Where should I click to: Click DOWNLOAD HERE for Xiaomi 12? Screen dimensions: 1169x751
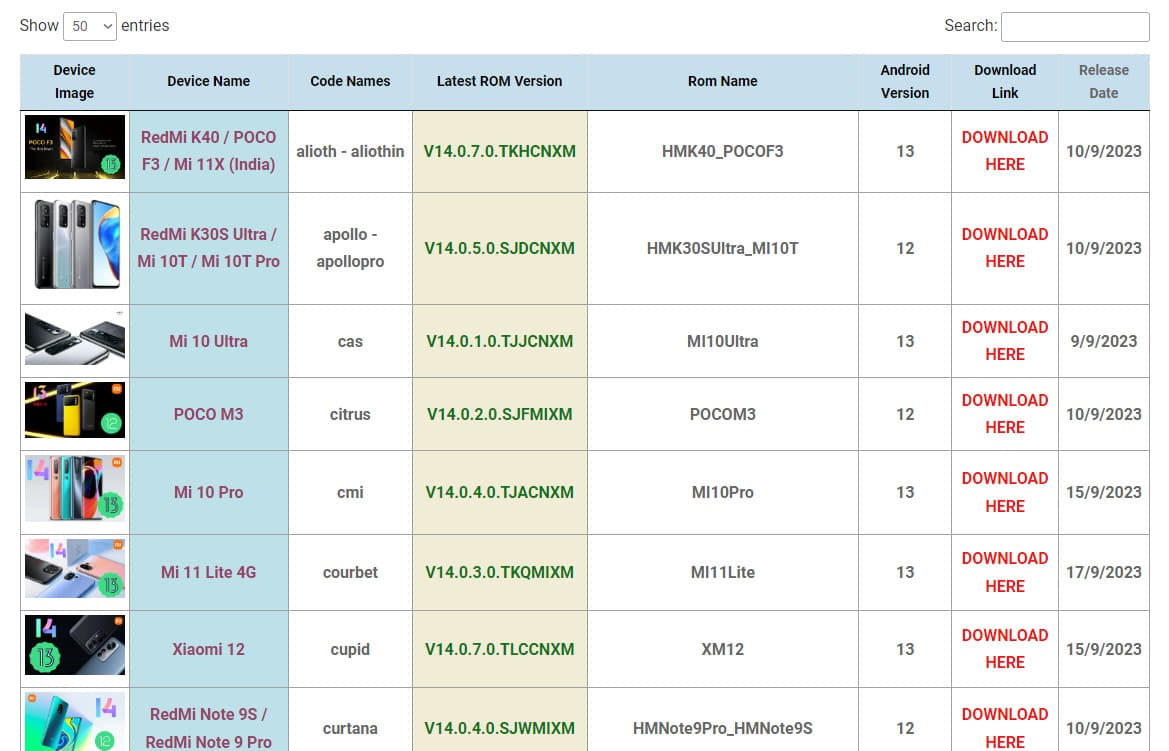(x=1004, y=649)
